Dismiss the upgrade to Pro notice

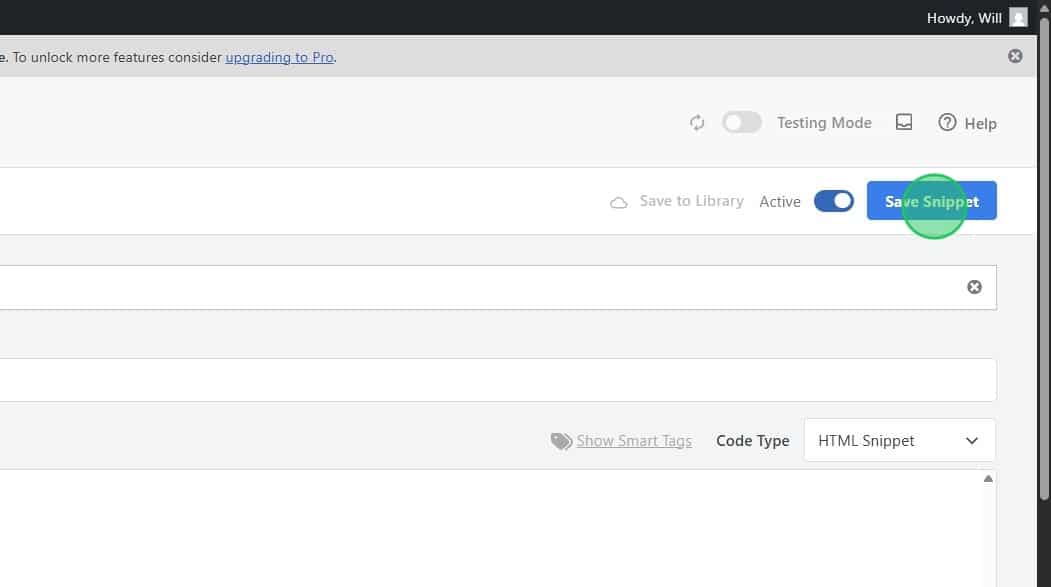[1015, 56]
